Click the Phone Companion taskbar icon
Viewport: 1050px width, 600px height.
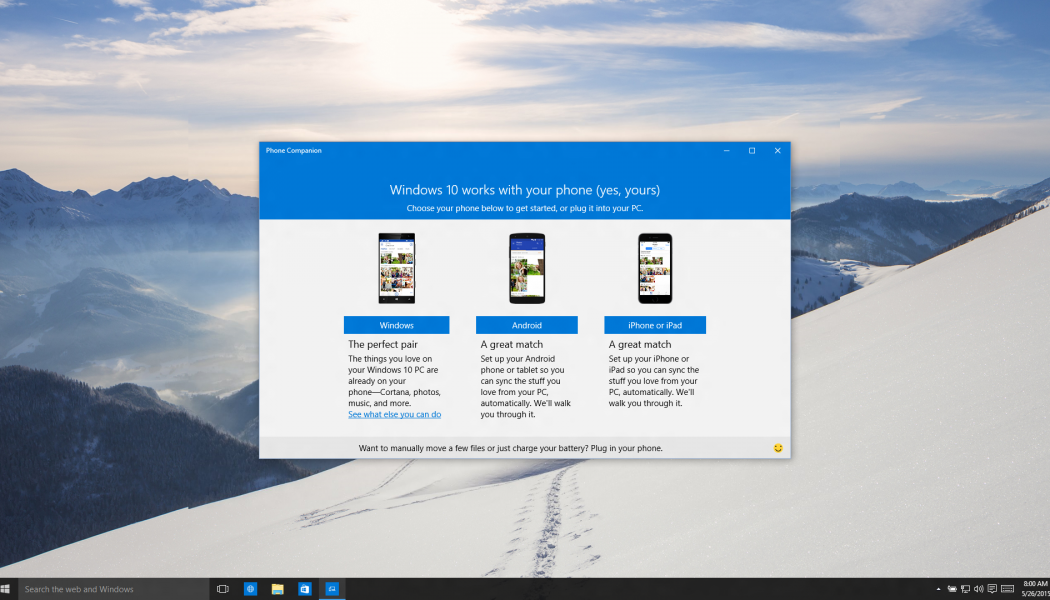click(x=332, y=589)
